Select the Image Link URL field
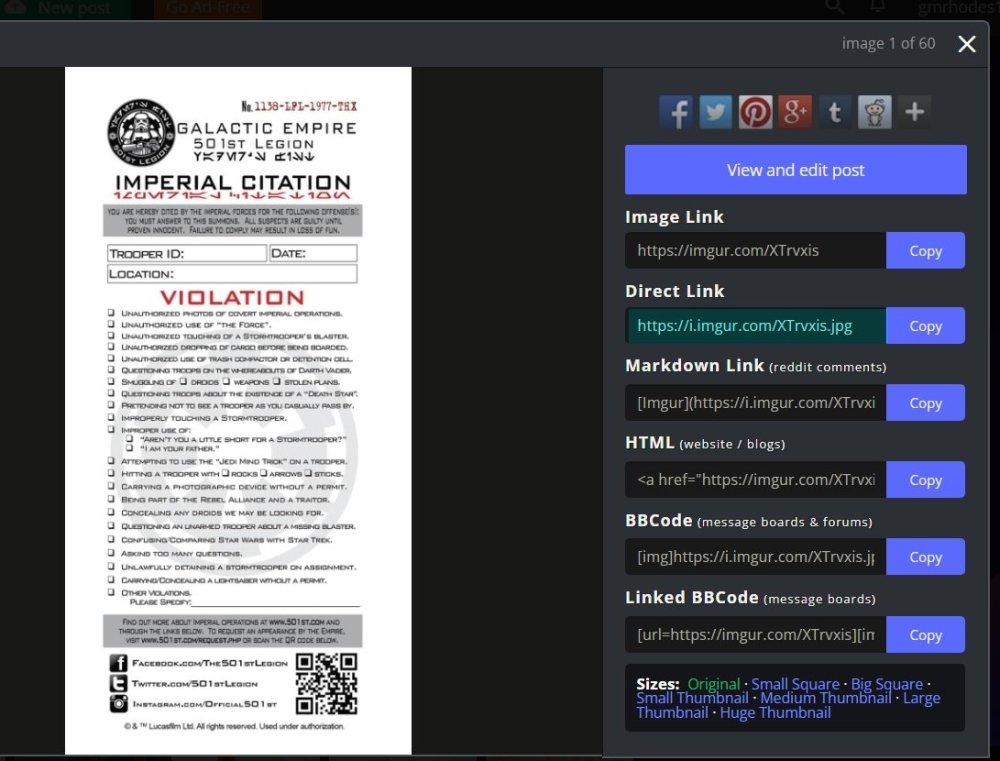The image size is (1000, 761). coord(756,251)
